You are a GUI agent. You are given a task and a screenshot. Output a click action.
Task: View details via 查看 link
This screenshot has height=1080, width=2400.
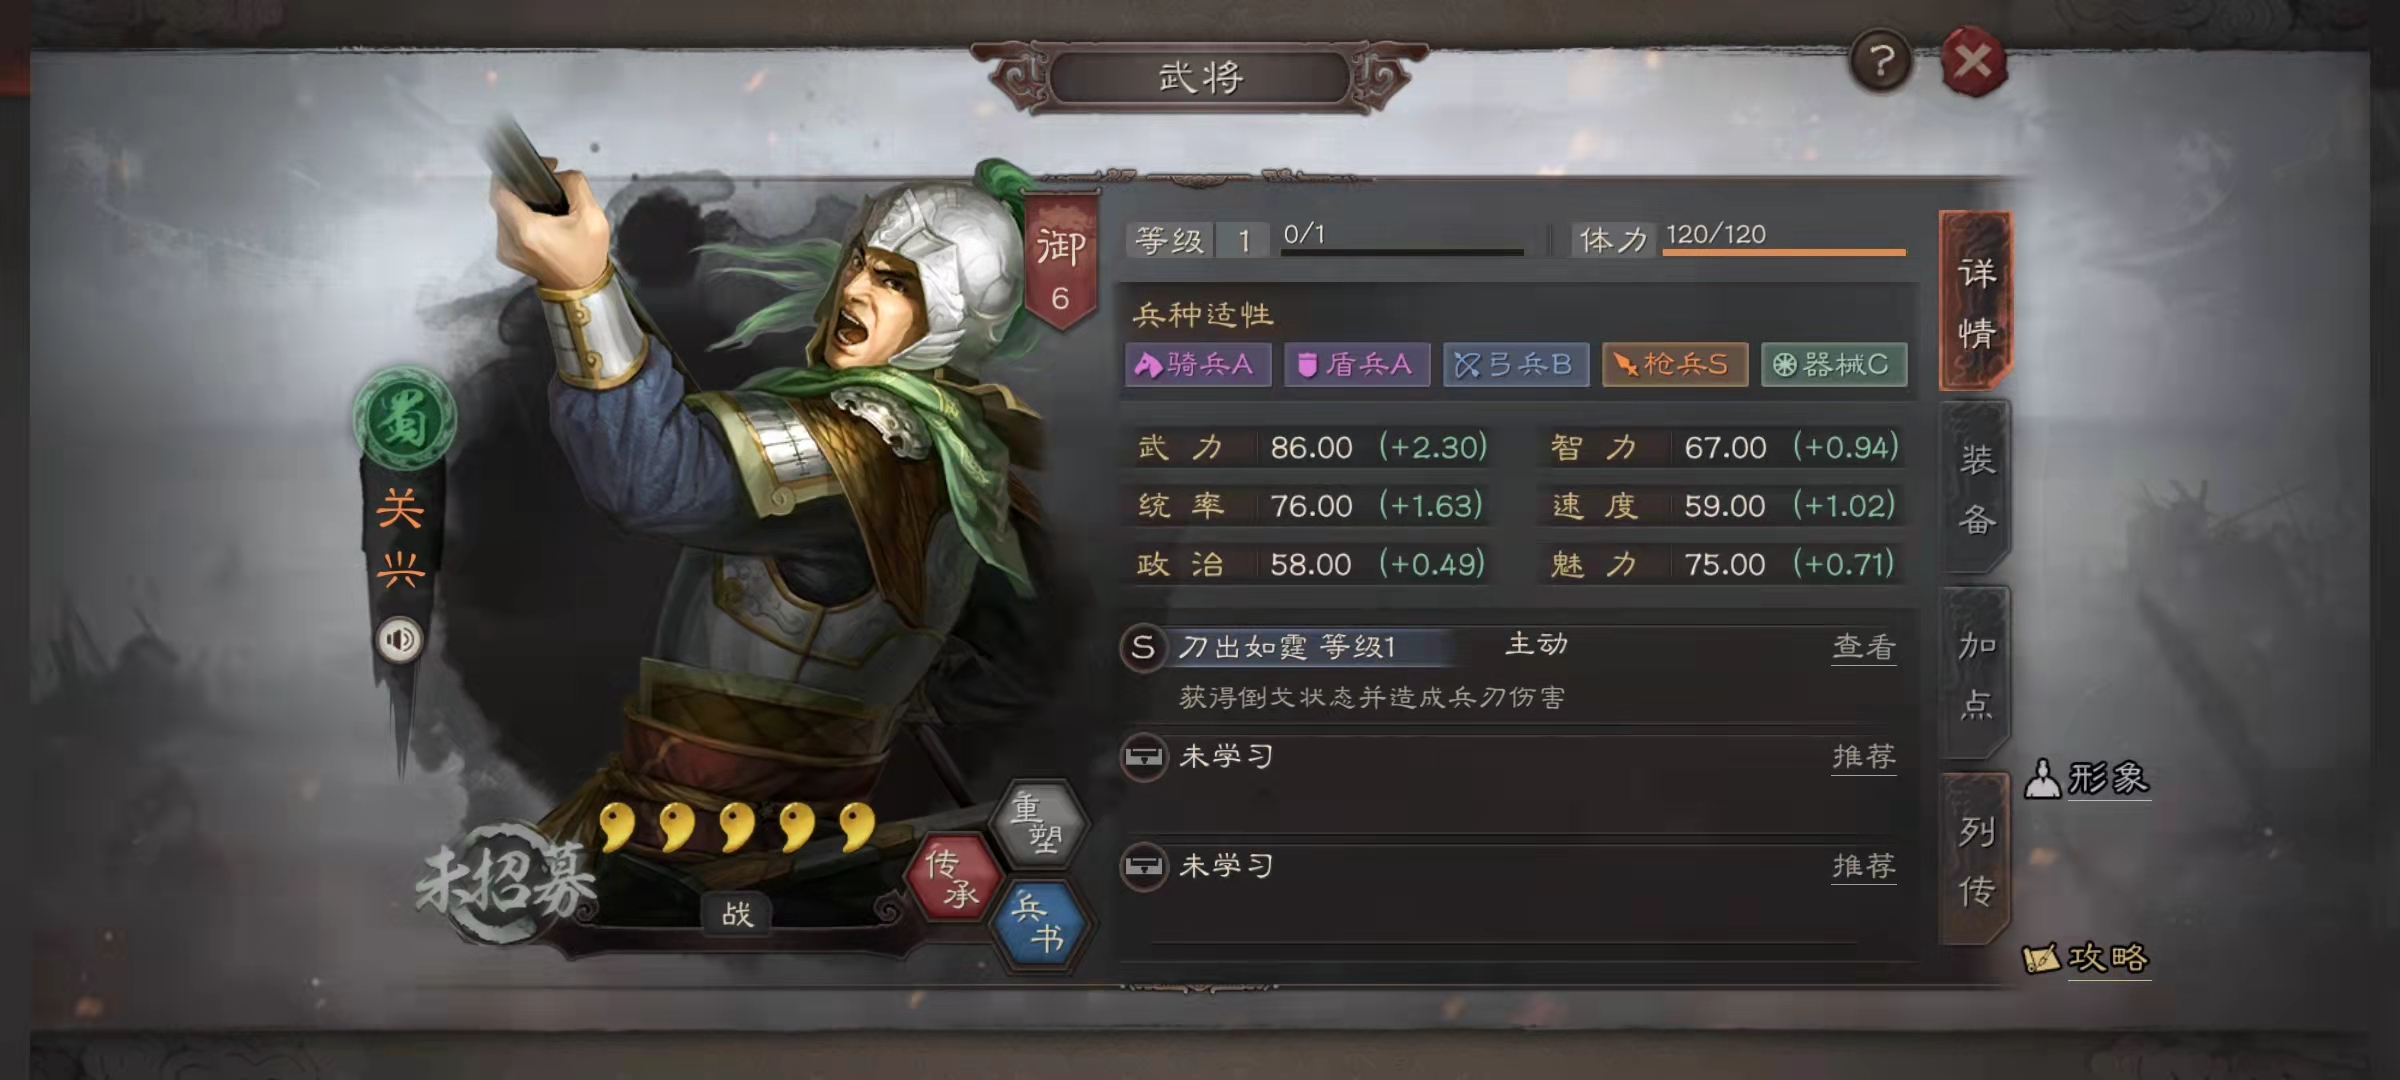1864,647
